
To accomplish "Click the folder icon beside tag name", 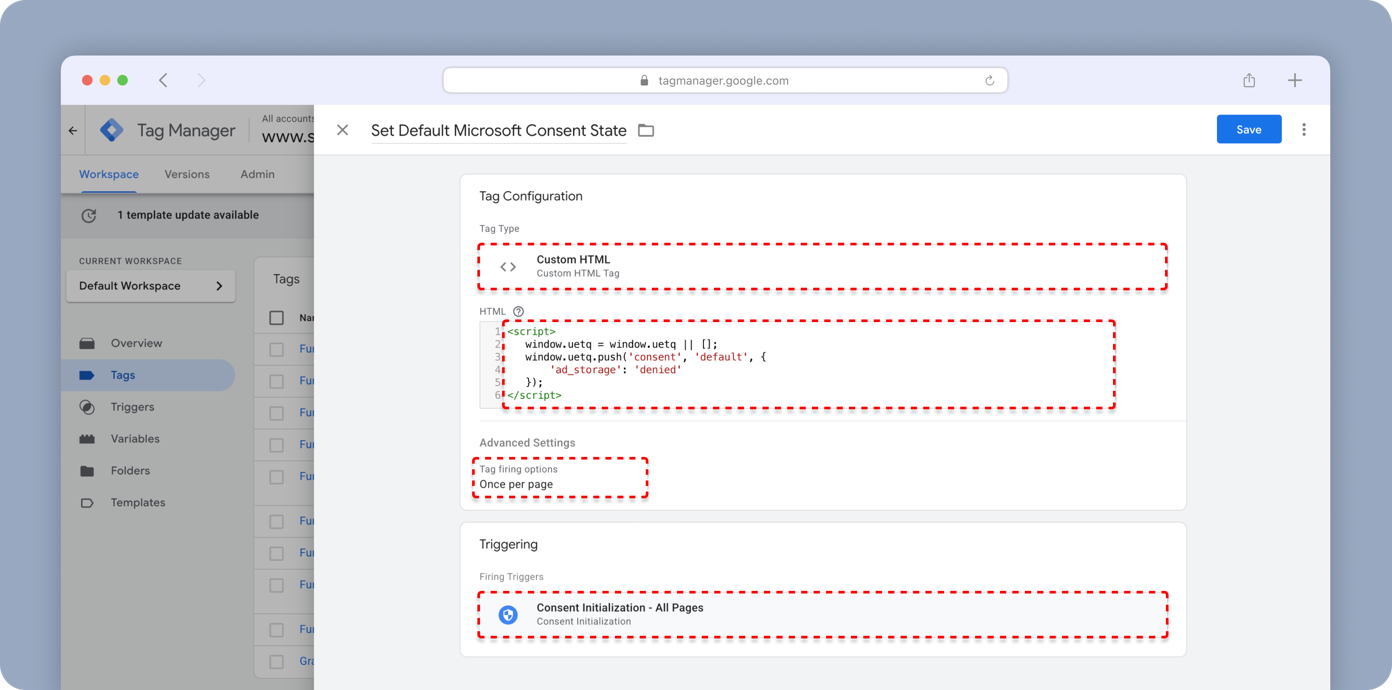I will coord(646,130).
